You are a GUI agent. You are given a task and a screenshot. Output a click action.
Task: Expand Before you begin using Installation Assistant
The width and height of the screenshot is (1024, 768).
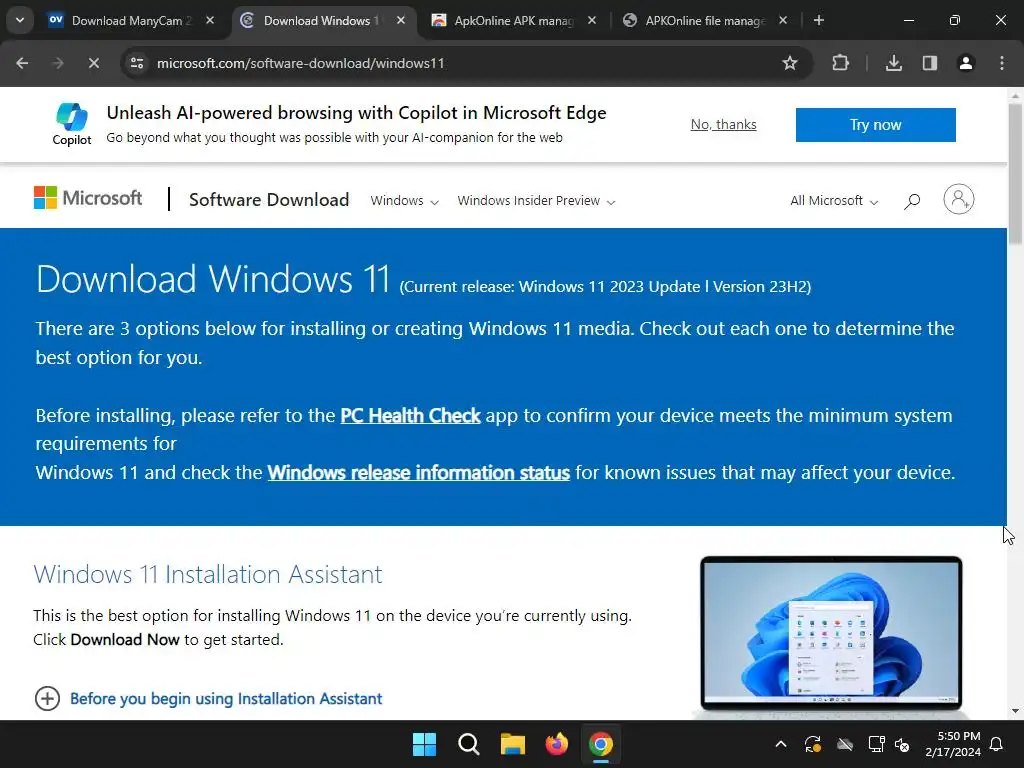(208, 699)
